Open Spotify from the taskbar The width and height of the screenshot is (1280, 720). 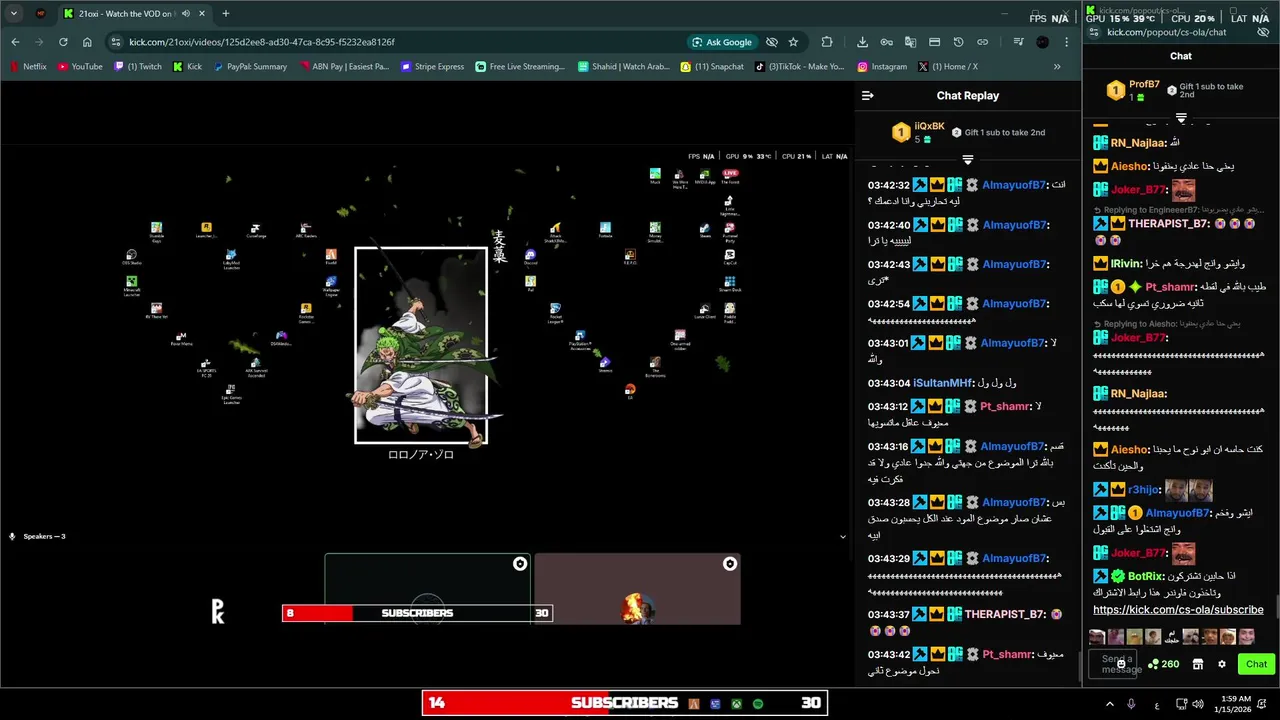point(757,704)
